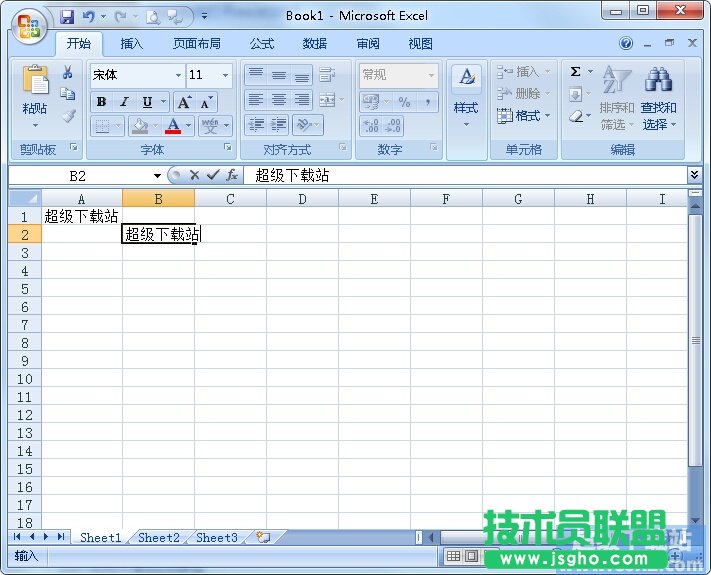Switch to the 插入 ribbon tab

point(132,44)
